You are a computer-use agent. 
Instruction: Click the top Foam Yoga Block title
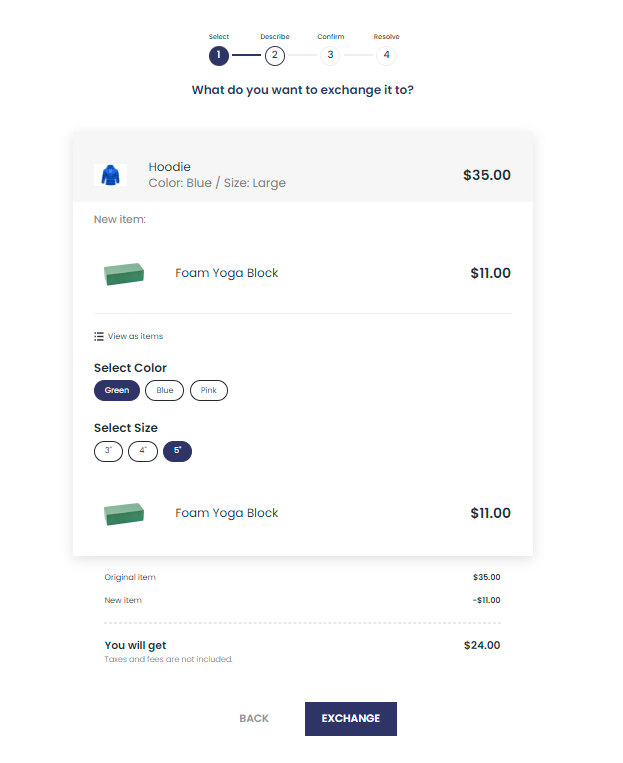227,273
